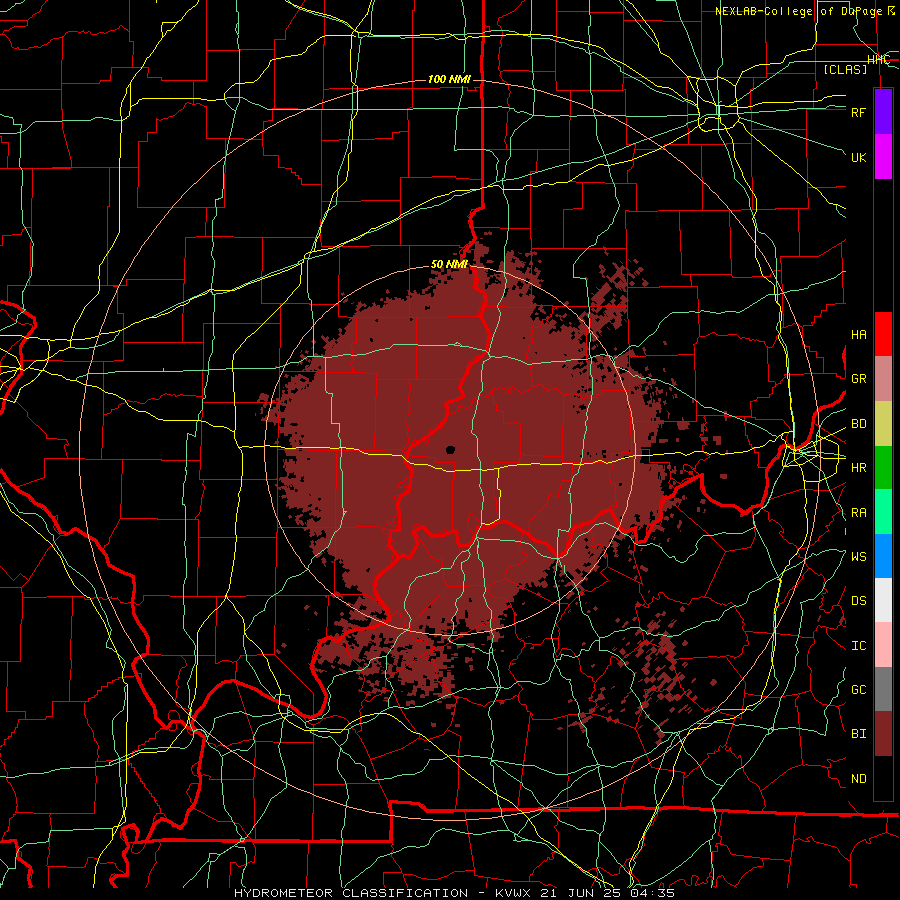Click the '04:35' timestamp
This screenshot has height=900, width=900.
pos(655,893)
